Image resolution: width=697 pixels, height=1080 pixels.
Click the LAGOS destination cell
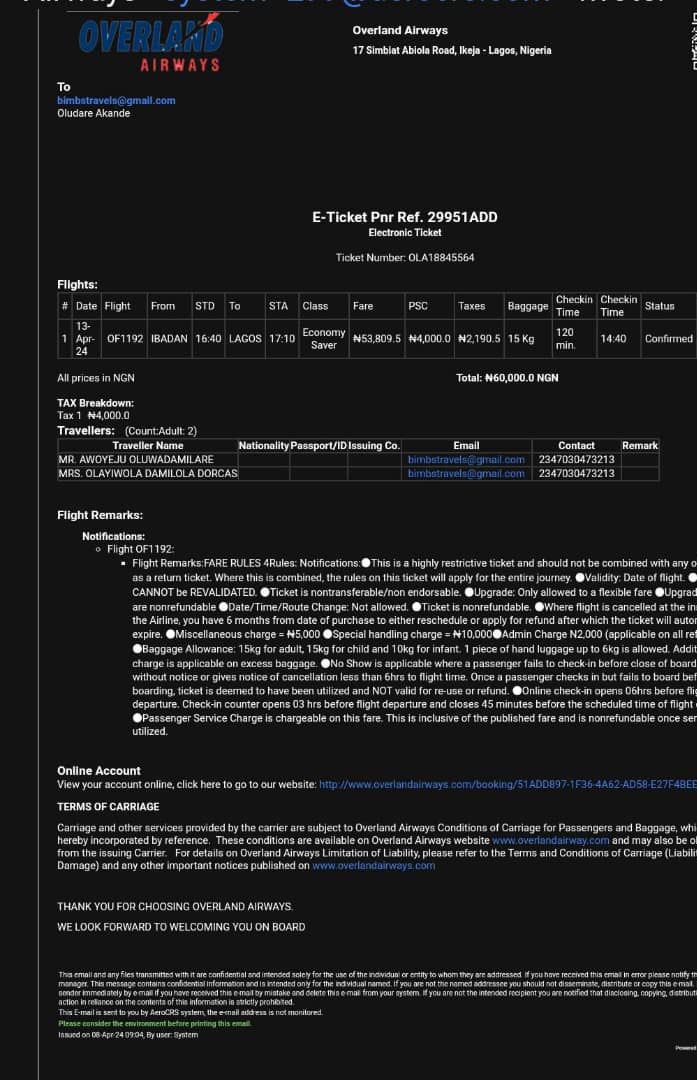(x=245, y=339)
